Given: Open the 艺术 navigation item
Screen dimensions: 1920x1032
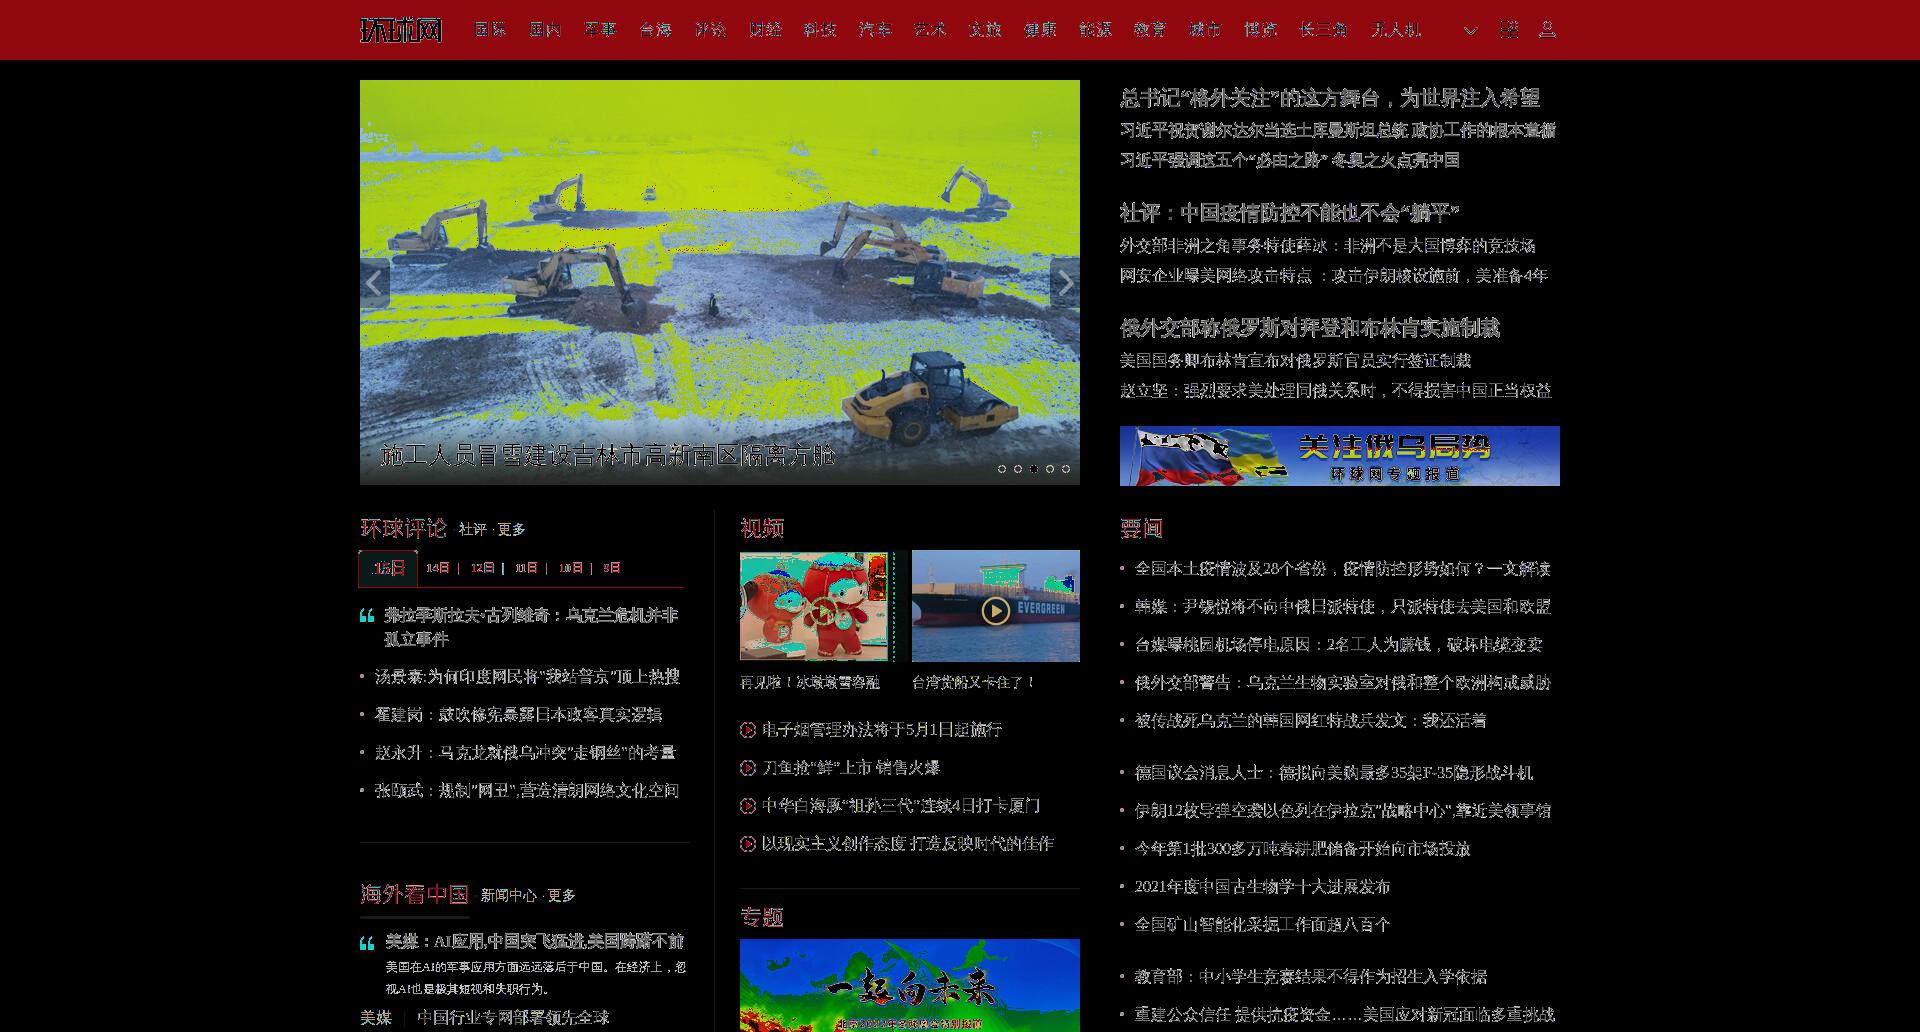Looking at the screenshot, I should (x=930, y=30).
